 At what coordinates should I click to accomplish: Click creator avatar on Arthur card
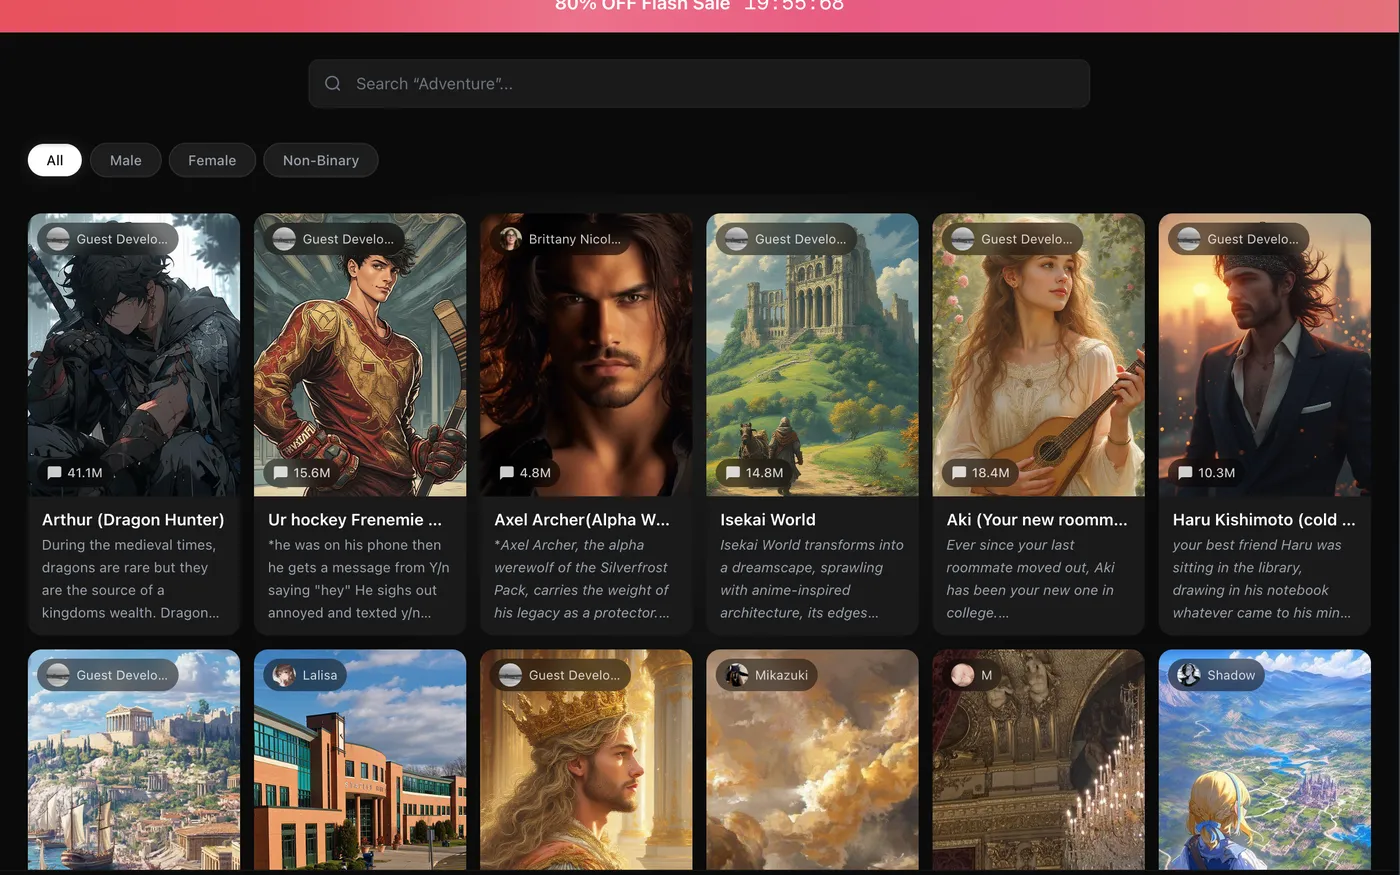pyautogui.click(x=59, y=239)
